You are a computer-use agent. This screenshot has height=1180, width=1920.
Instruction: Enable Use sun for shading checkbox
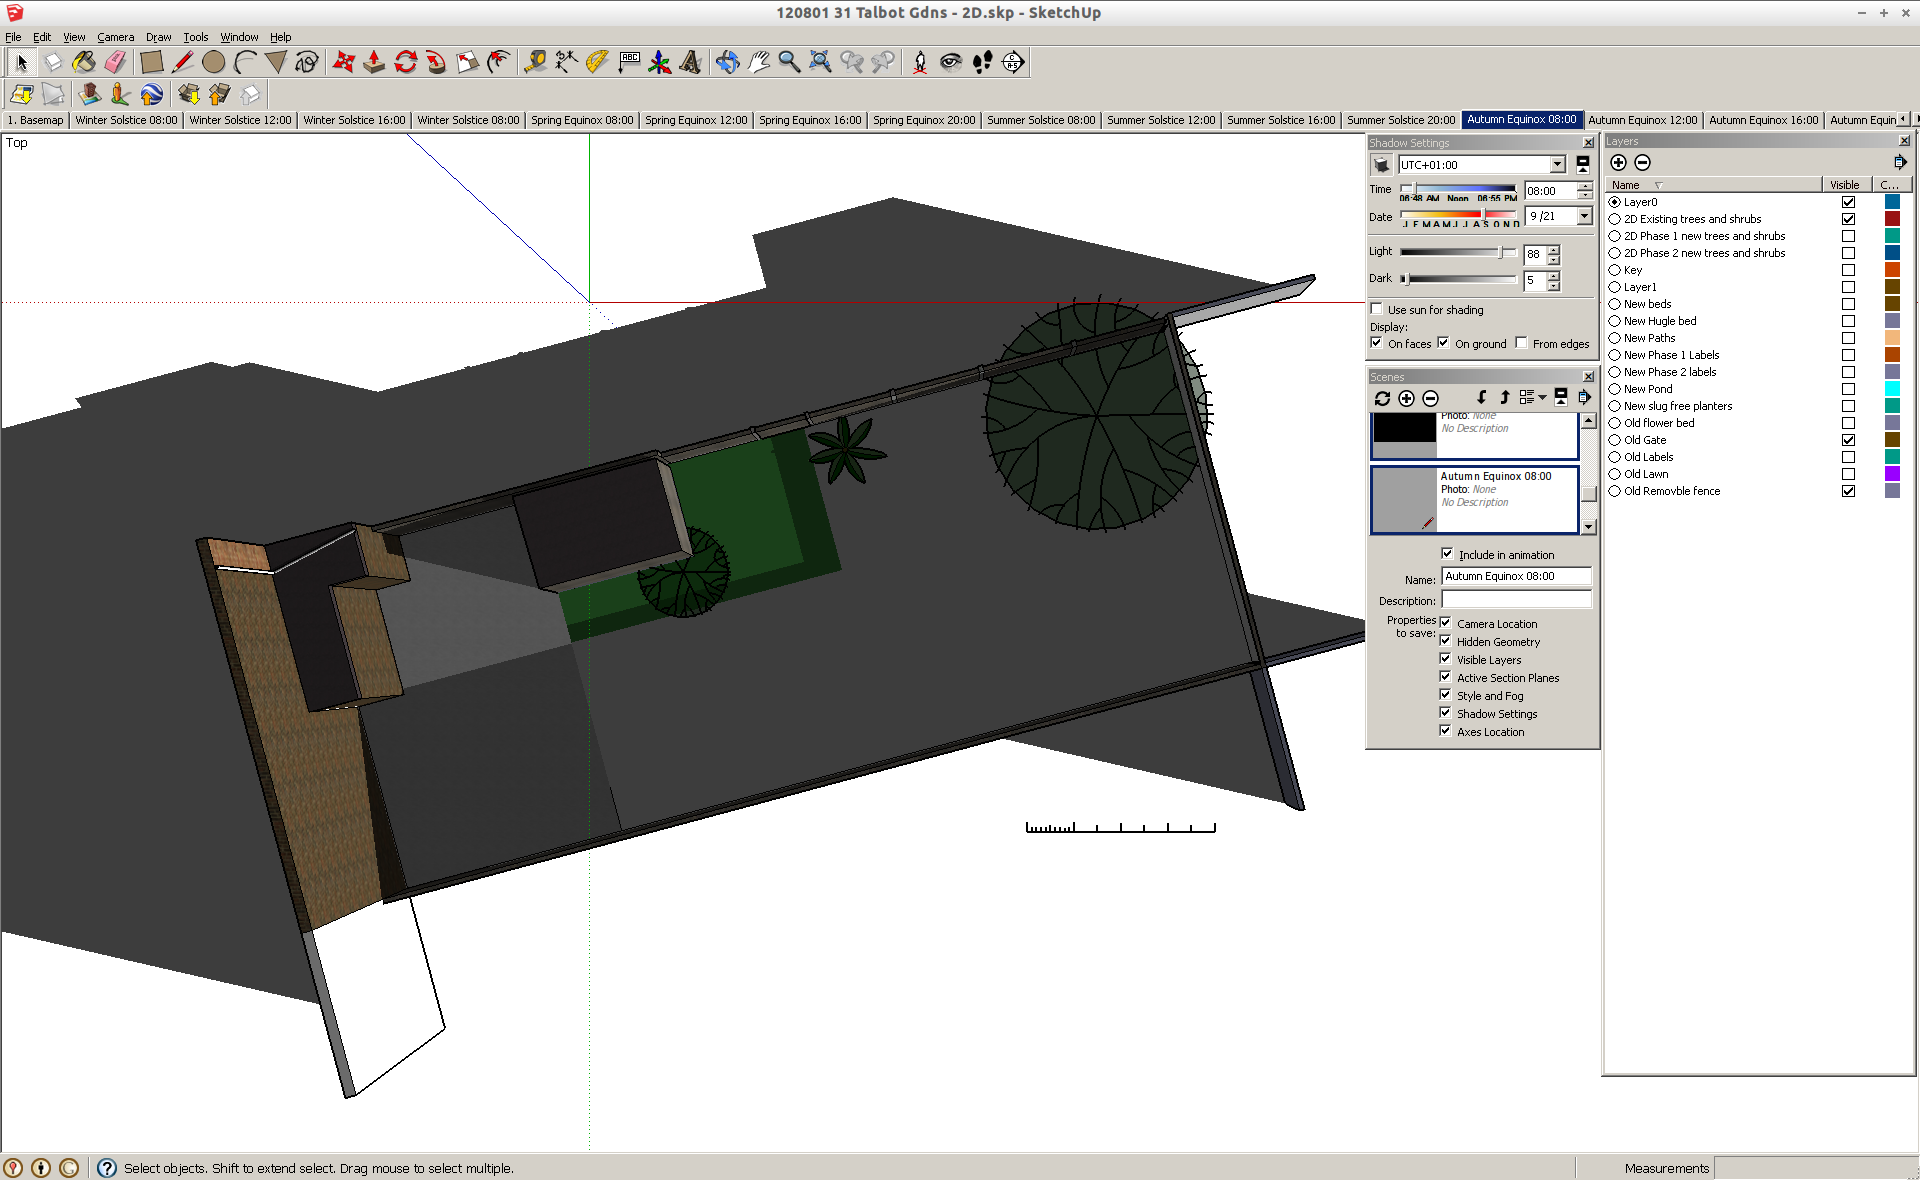[x=1377, y=309]
